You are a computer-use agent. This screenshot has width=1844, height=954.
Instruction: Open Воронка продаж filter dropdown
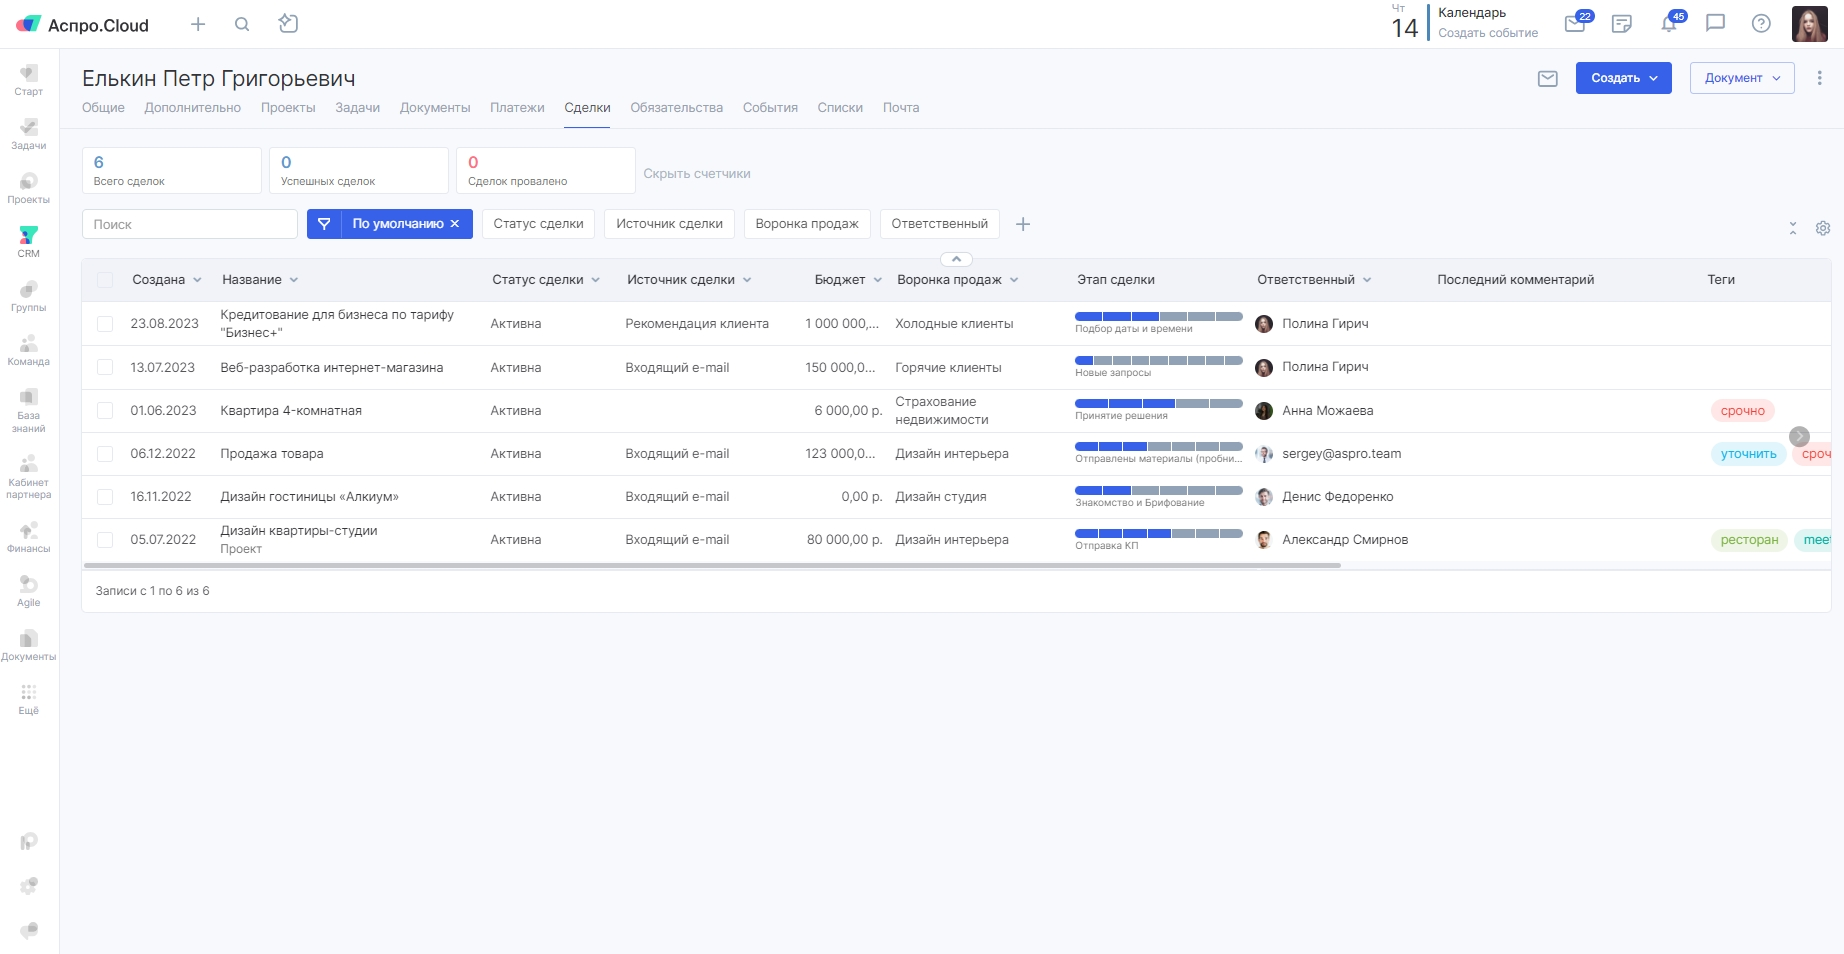[x=807, y=224]
